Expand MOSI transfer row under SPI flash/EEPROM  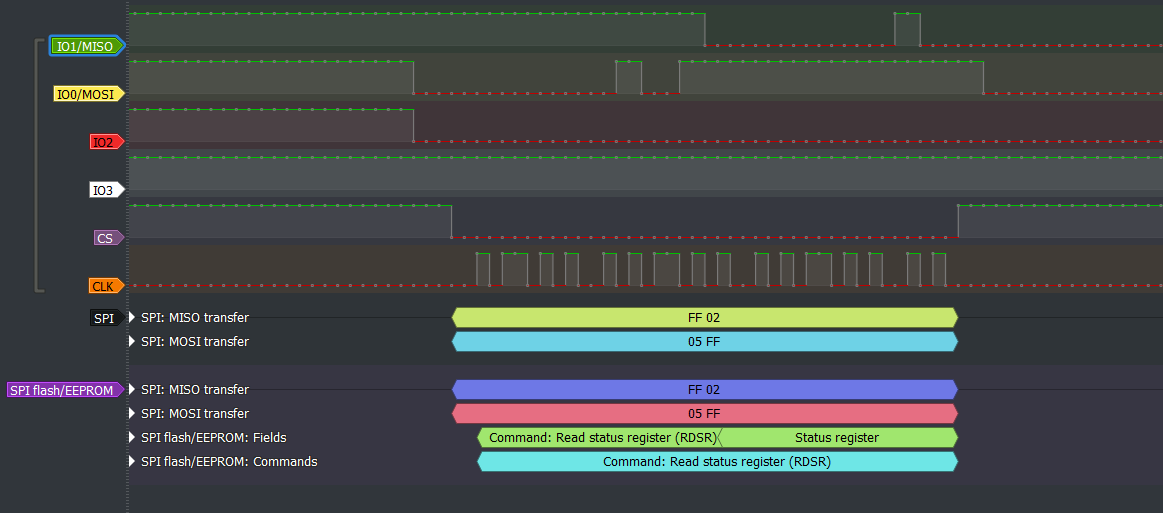coord(132,414)
